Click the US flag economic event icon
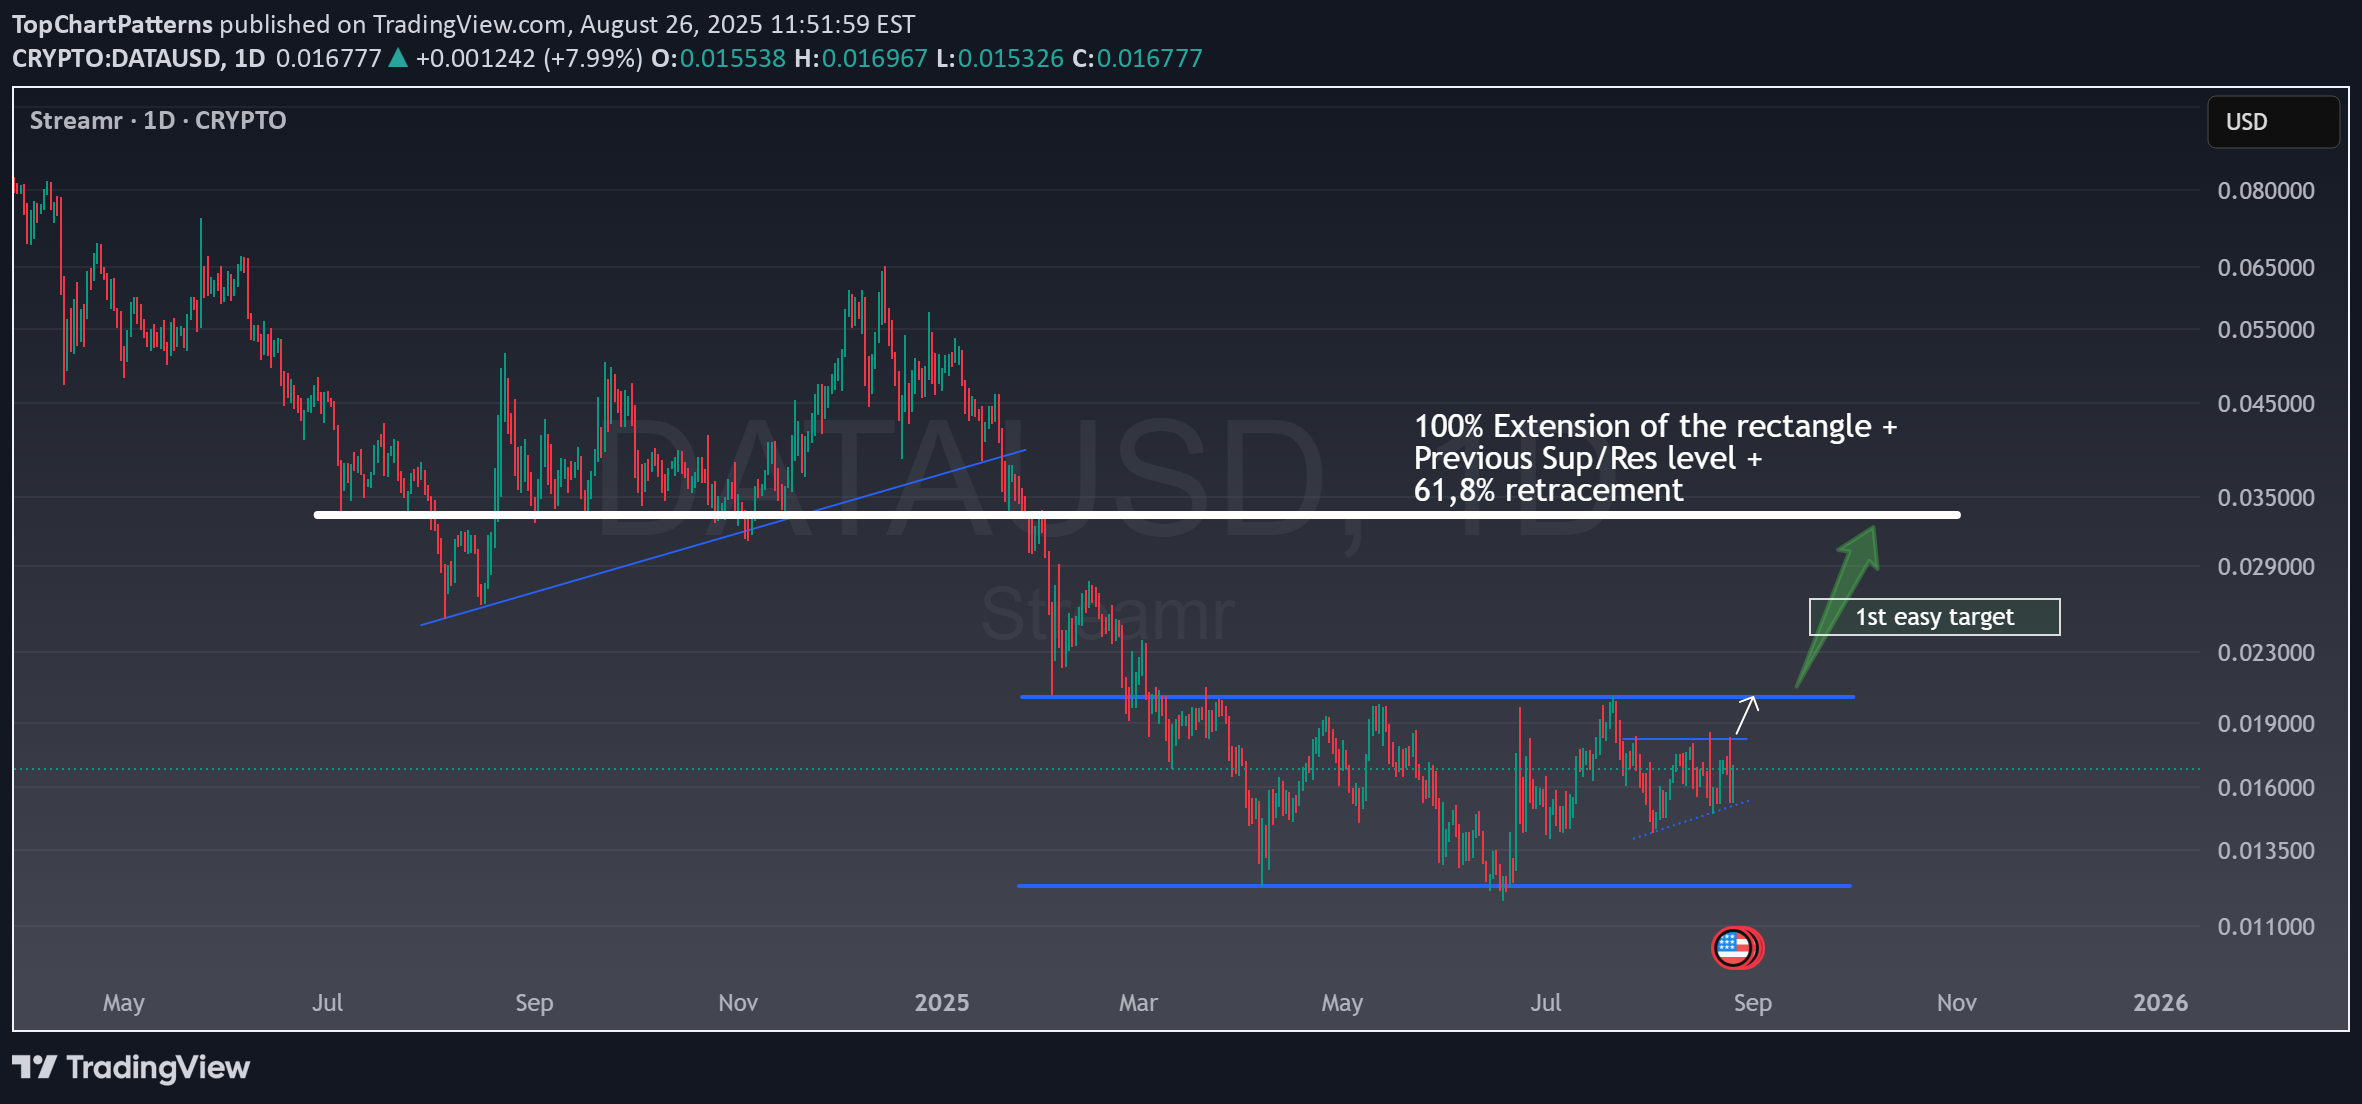2362x1104 pixels. [x=1733, y=948]
